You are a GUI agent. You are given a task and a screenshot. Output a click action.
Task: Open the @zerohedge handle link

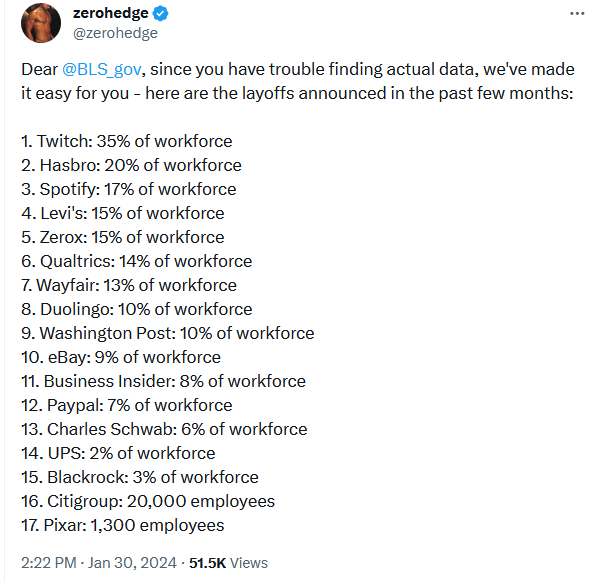click(x=115, y=33)
